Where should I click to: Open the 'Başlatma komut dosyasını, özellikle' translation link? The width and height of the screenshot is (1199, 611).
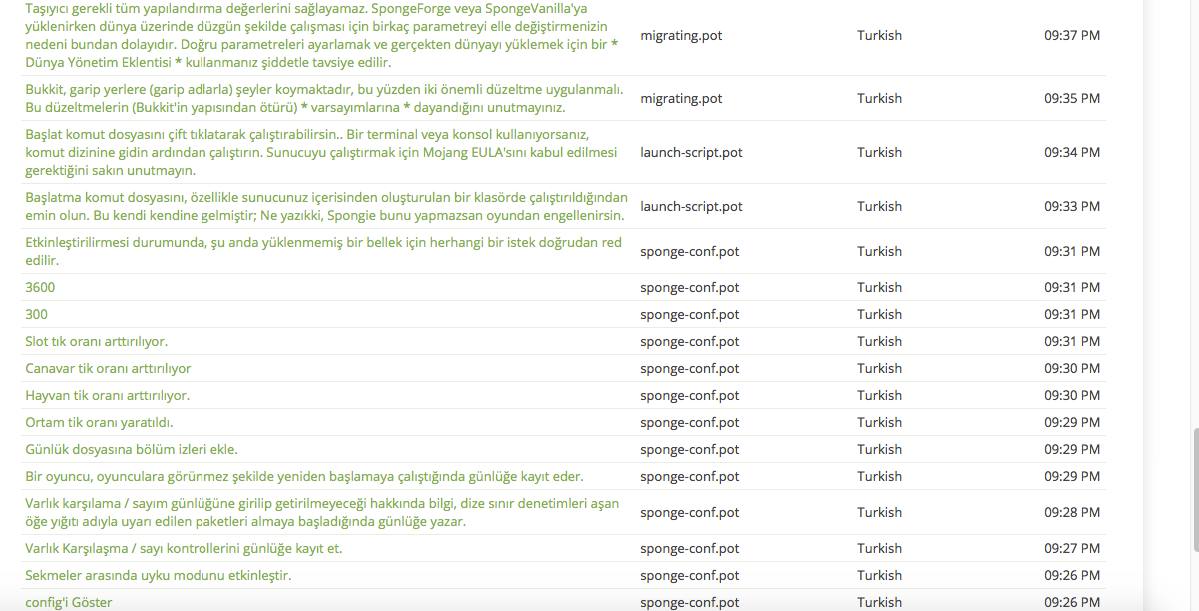[x=327, y=206]
